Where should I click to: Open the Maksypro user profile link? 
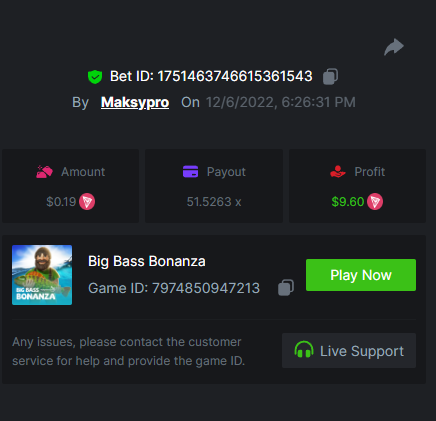135,102
